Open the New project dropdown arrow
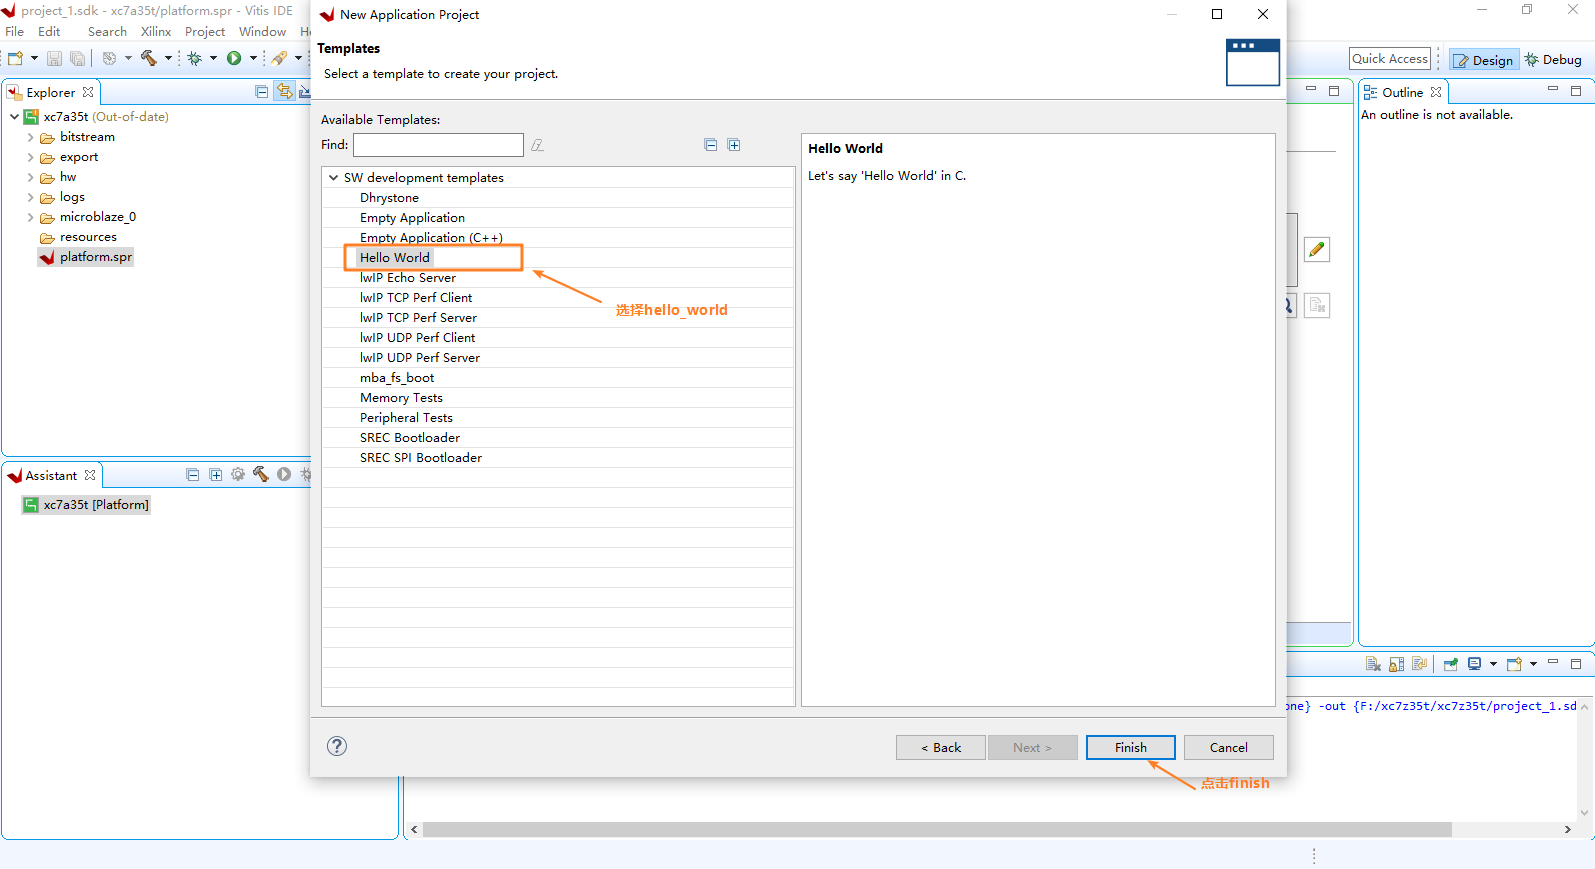The image size is (1595, 869). pos(34,58)
